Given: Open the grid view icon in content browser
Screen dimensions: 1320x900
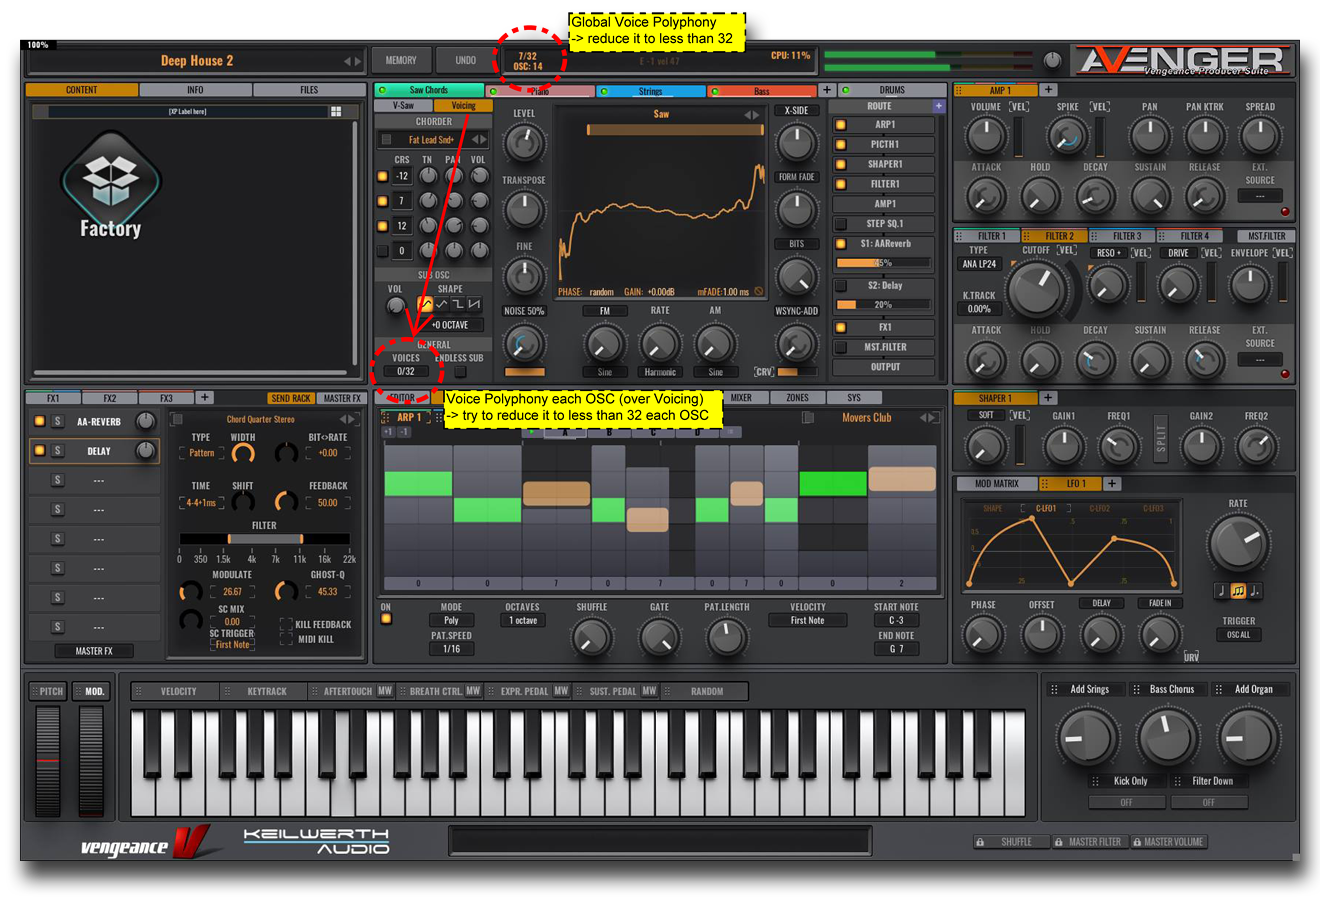Looking at the screenshot, I should point(336,112).
